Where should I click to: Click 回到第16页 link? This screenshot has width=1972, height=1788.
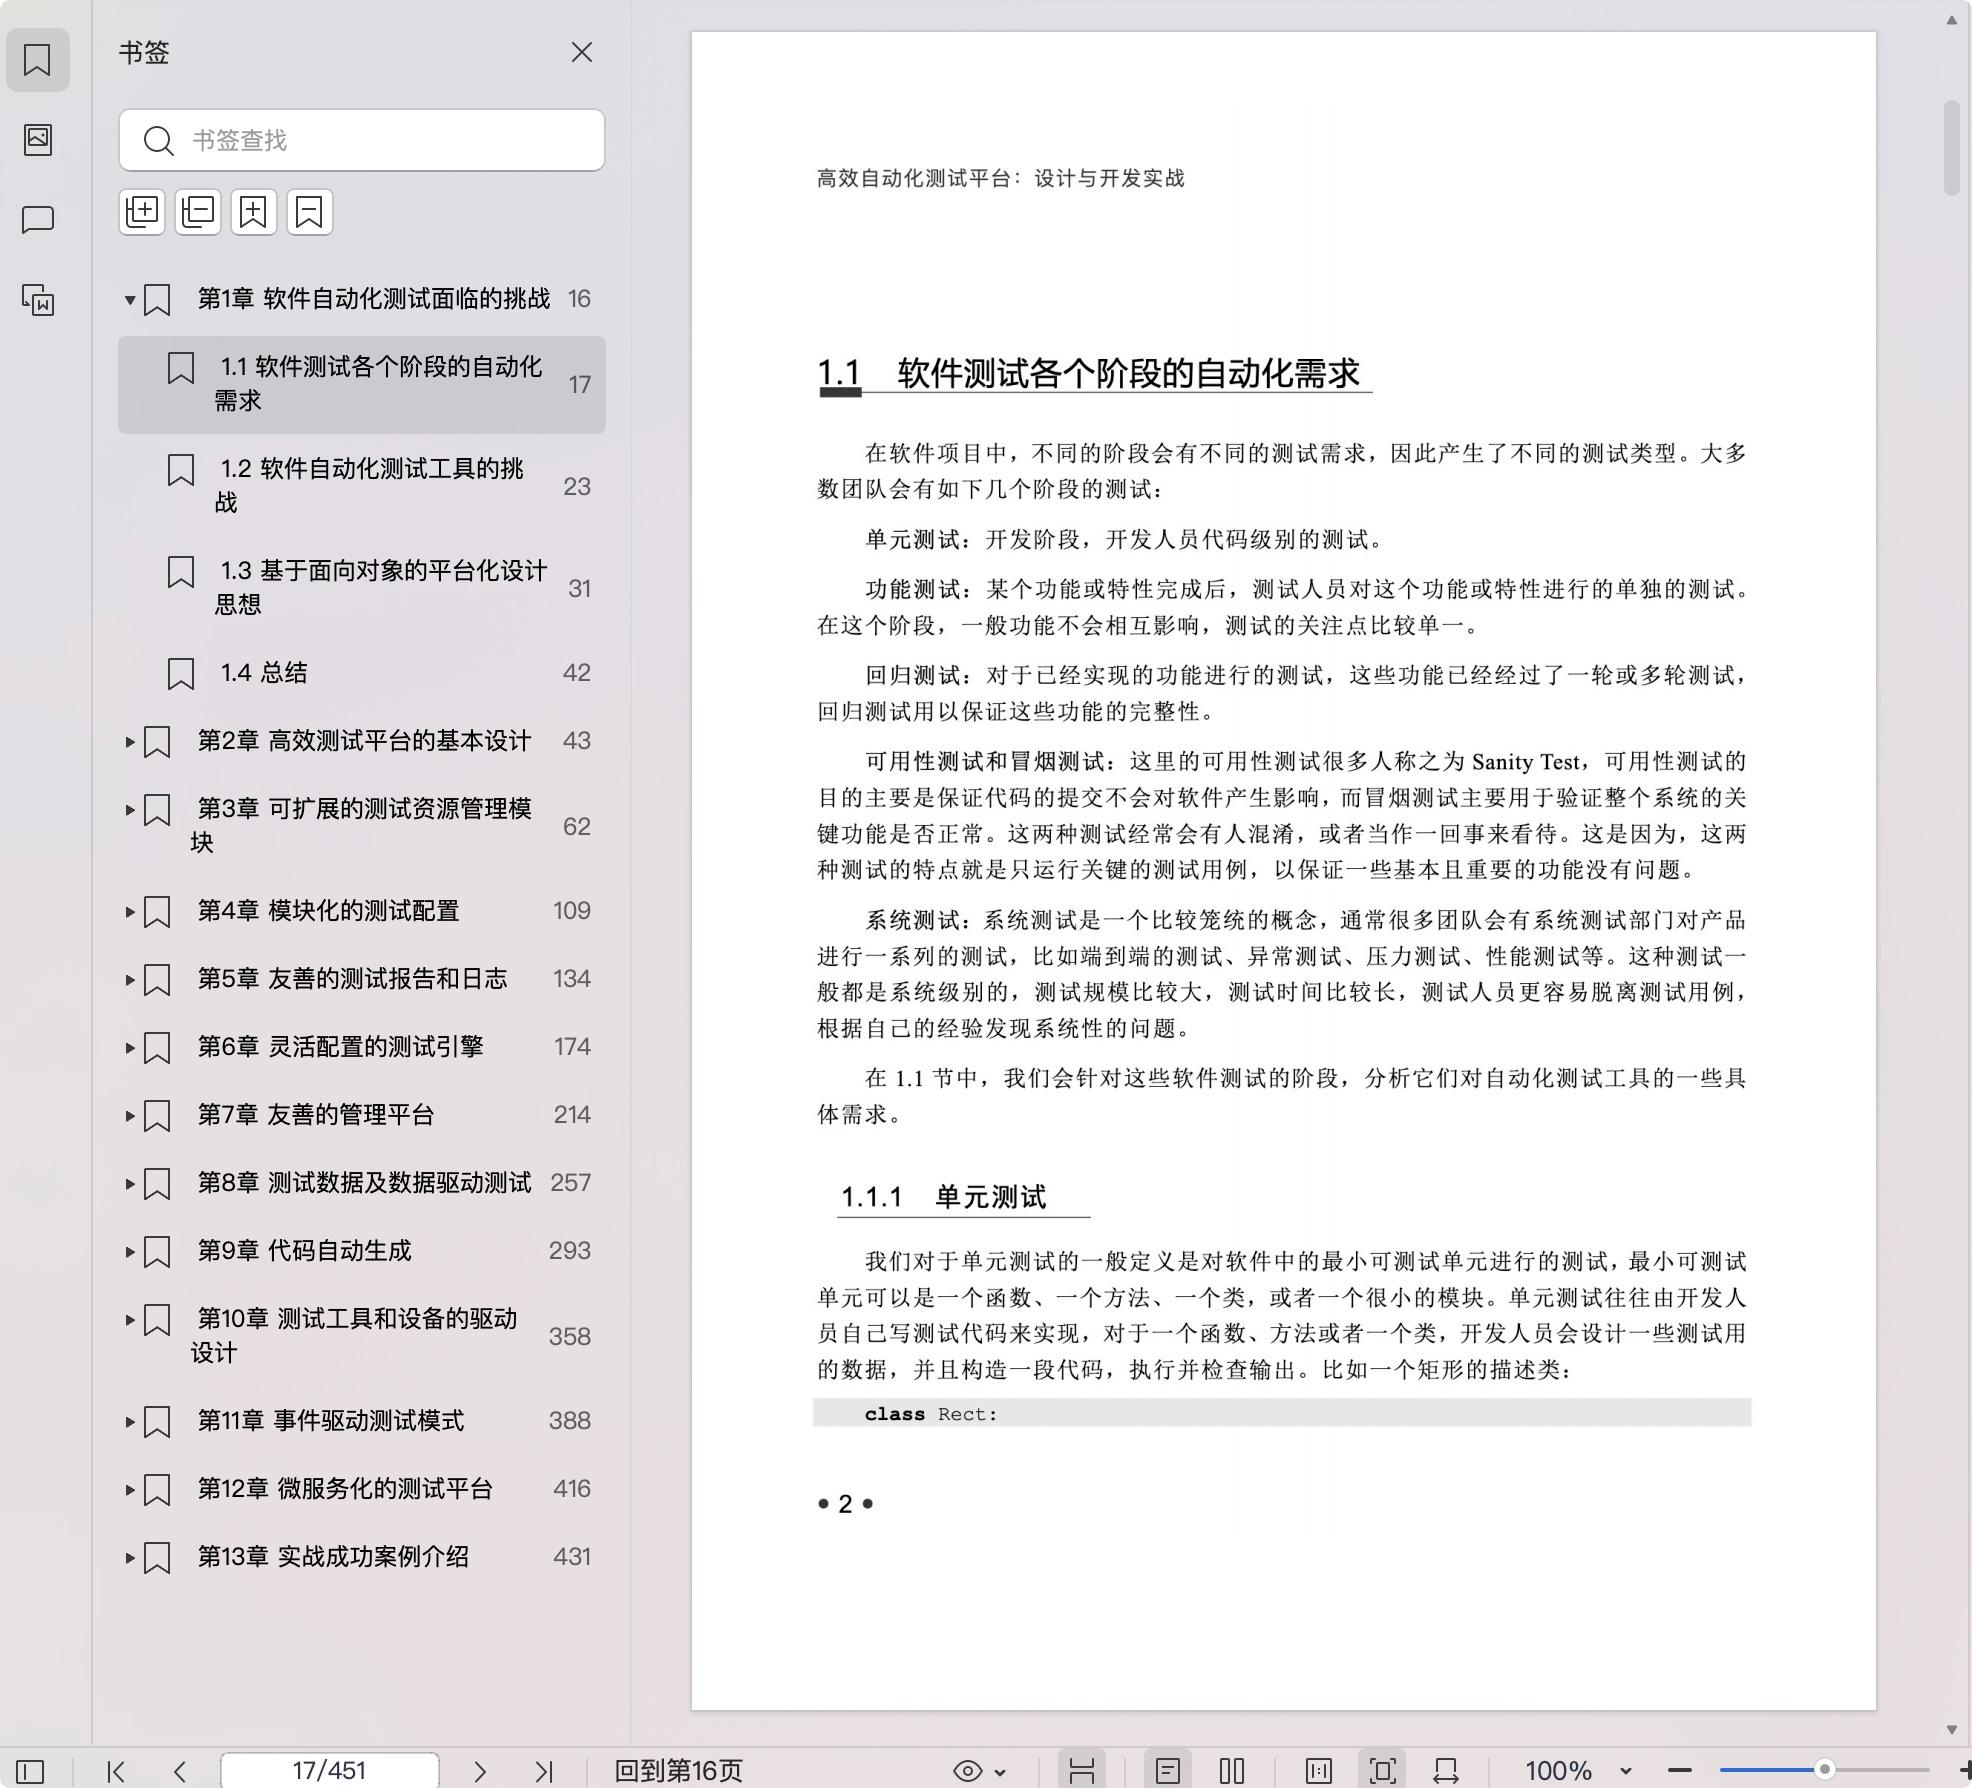[x=679, y=1771]
